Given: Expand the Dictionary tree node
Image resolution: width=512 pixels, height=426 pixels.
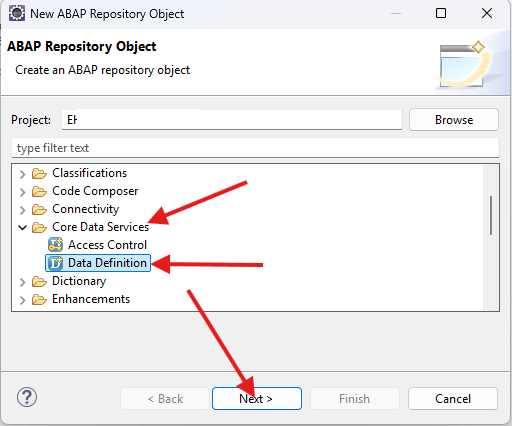Looking at the screenshot, I should pos(22,282).
